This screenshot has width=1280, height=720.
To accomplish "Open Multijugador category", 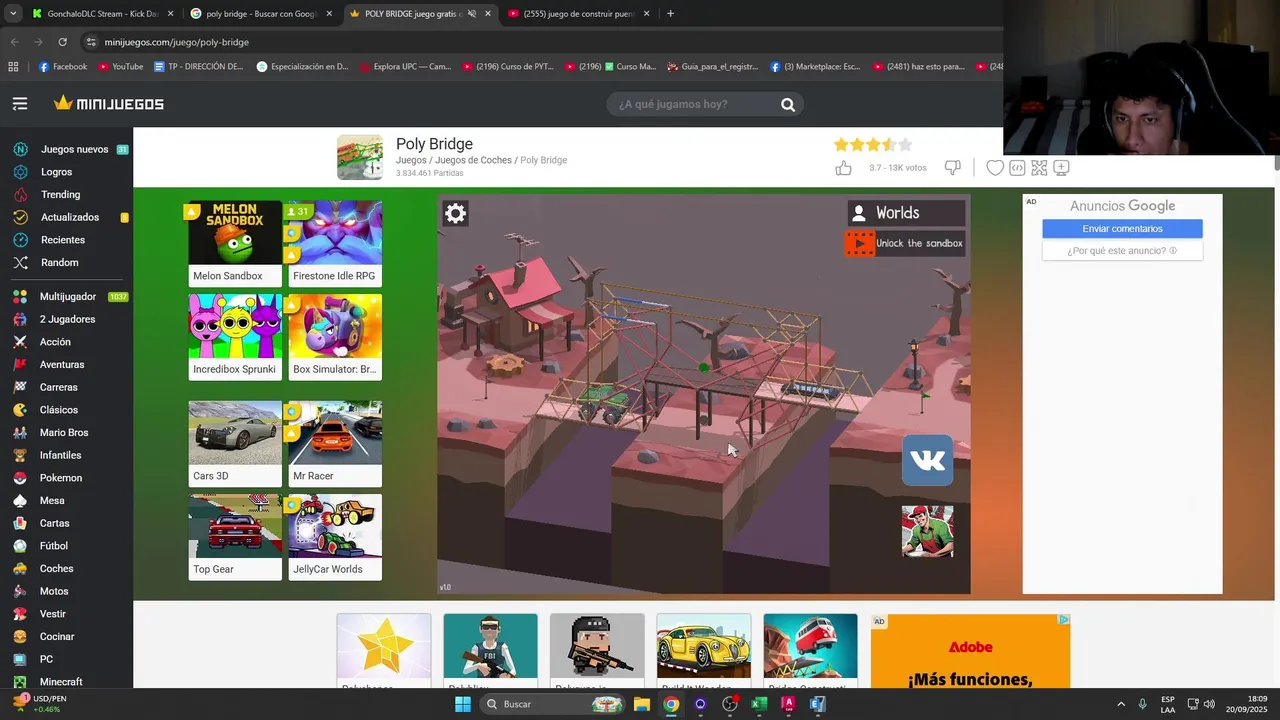I will (68, 297).
